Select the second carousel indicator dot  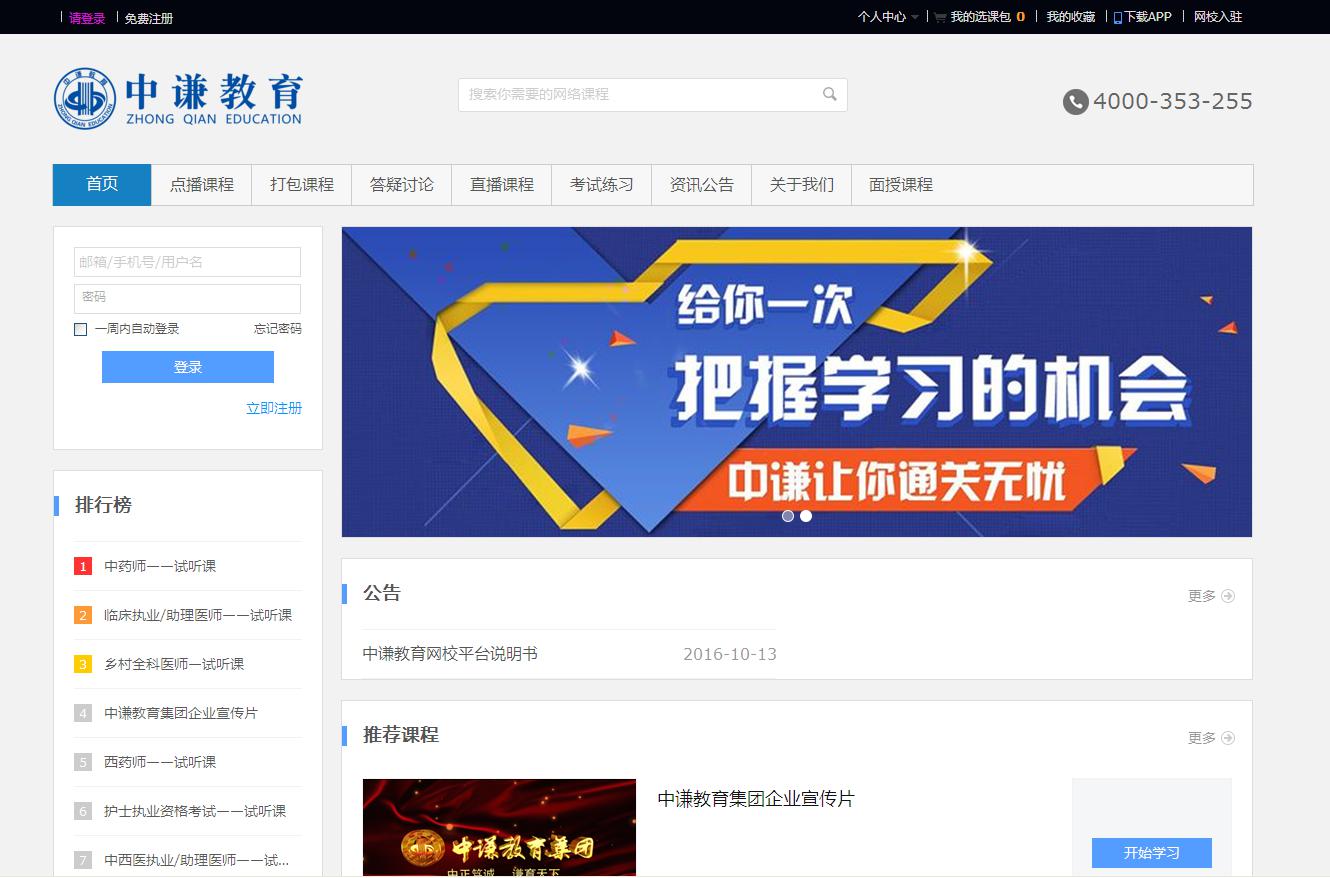(806, 516)
